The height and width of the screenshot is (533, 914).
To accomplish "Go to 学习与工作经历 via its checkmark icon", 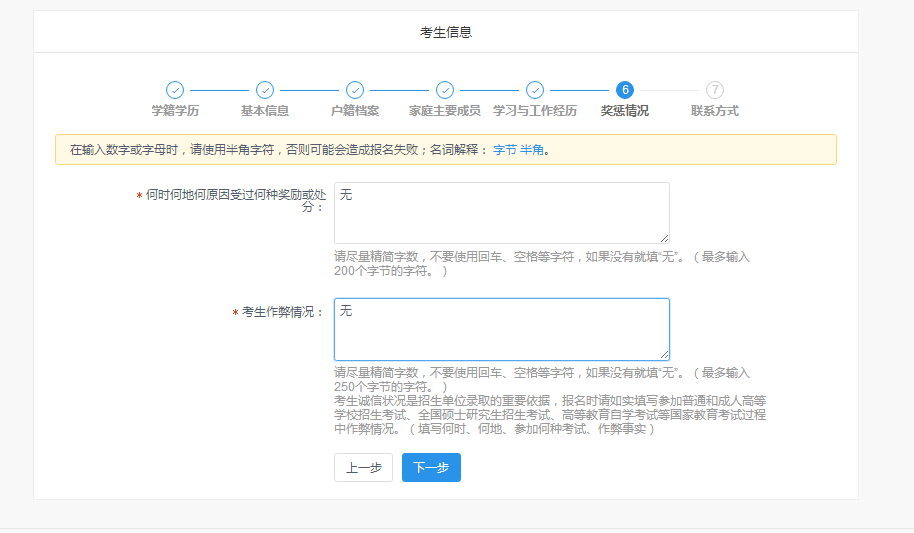I will 535,90.
